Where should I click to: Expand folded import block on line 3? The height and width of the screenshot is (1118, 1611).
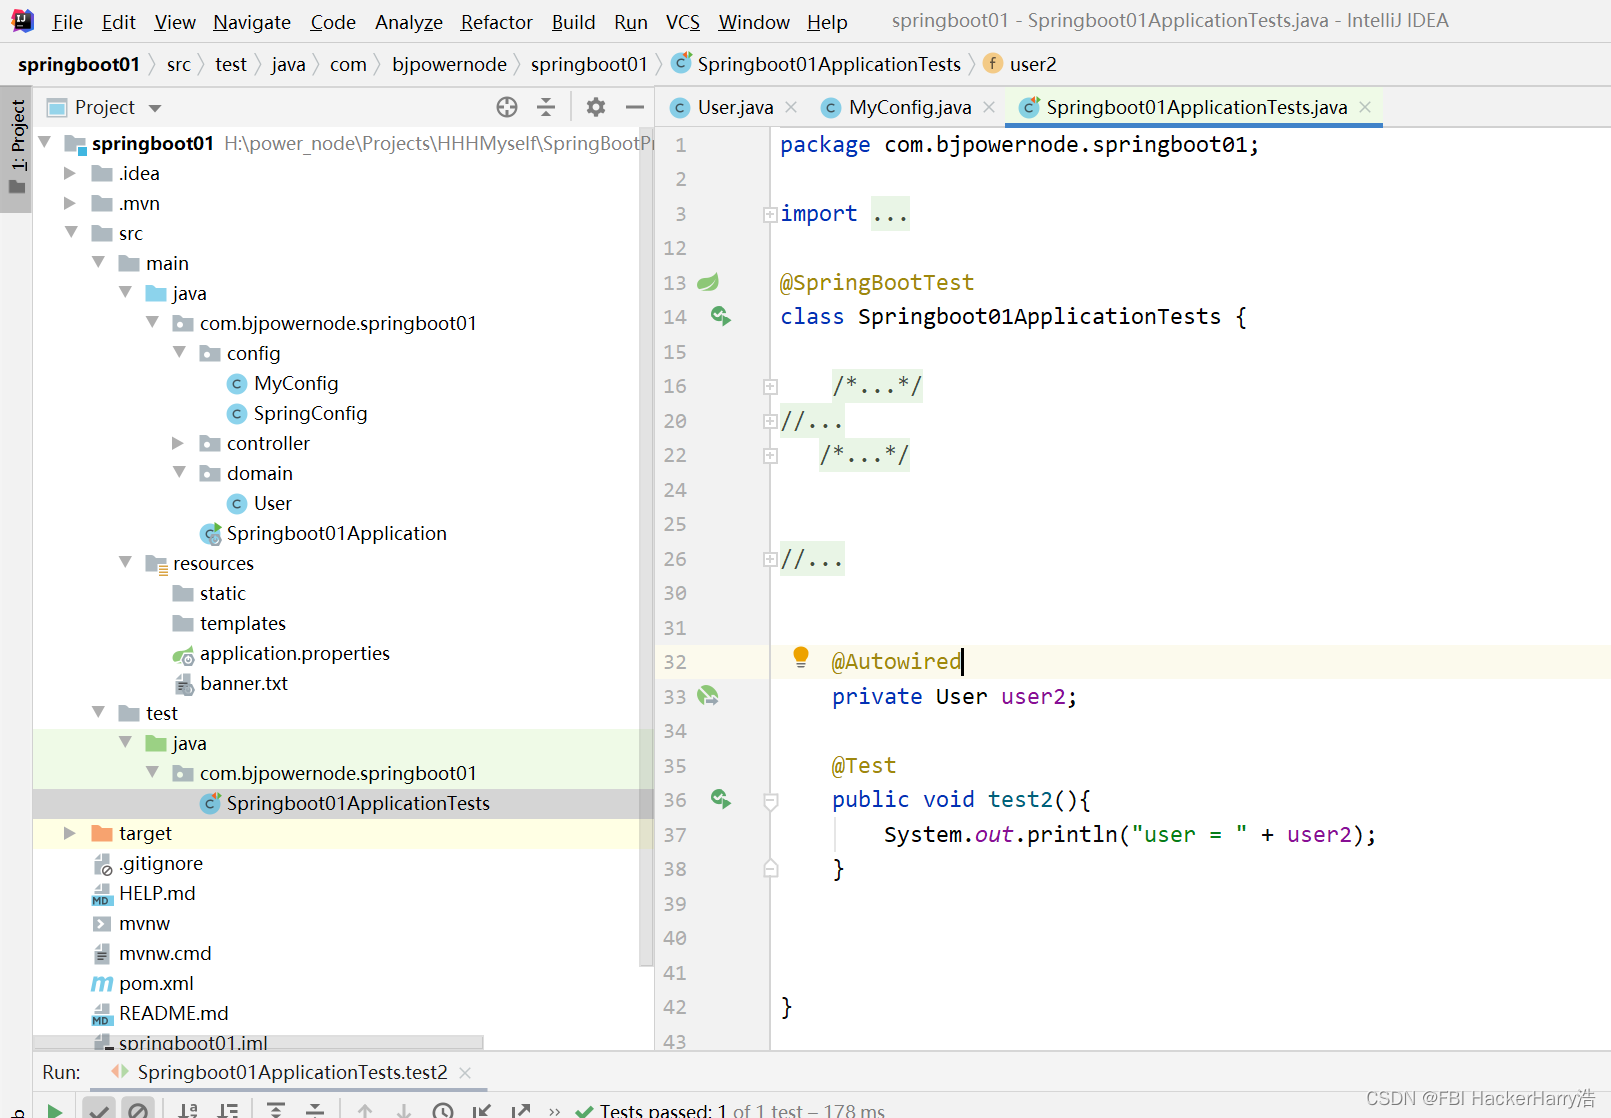pos(770,214)
